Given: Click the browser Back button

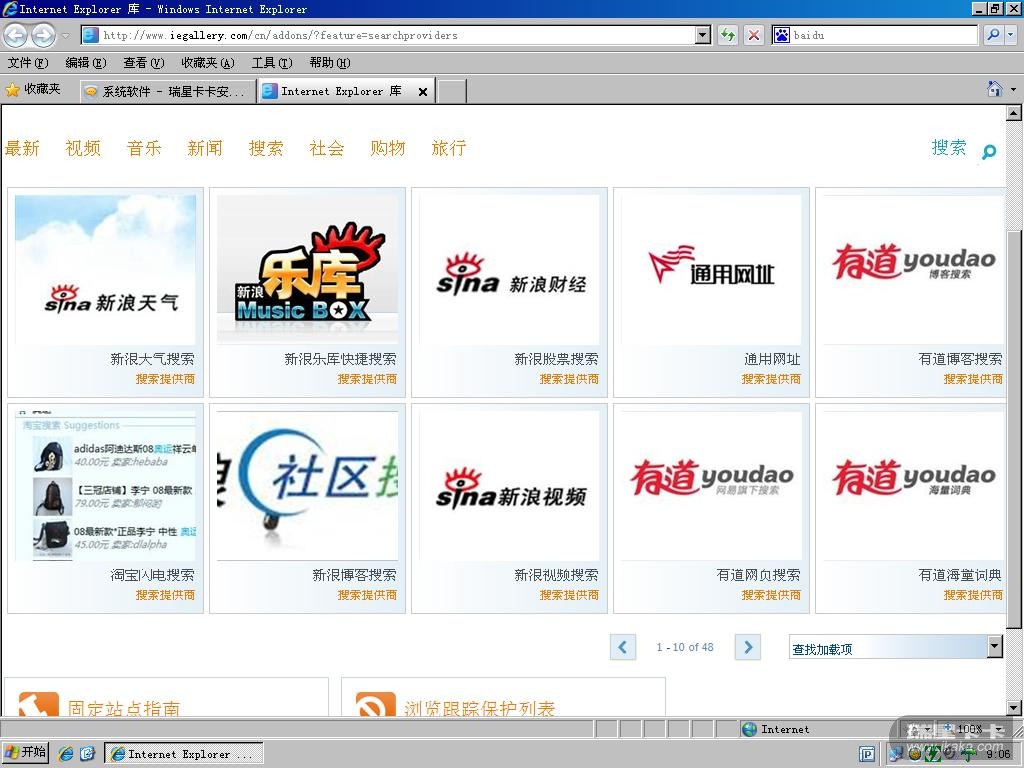Looking at the screenshot, I should pyautogui.click(x=16, y=35).
